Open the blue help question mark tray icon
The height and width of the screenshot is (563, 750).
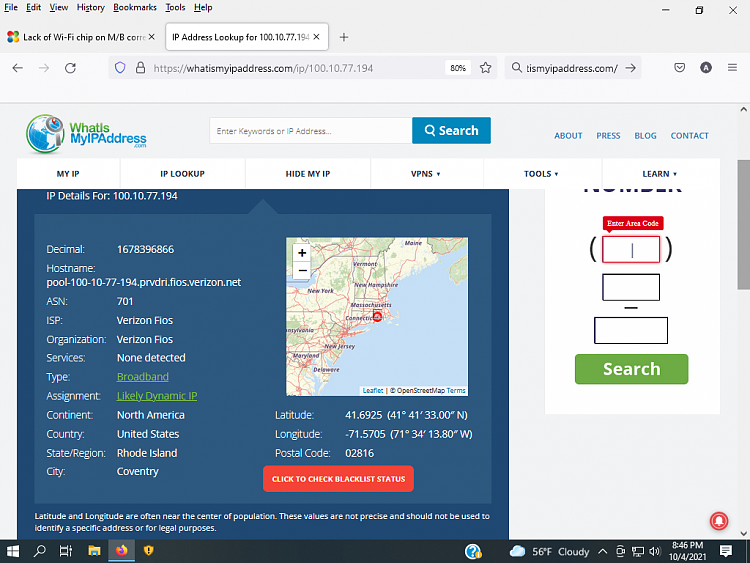click(x=473, y=552)
